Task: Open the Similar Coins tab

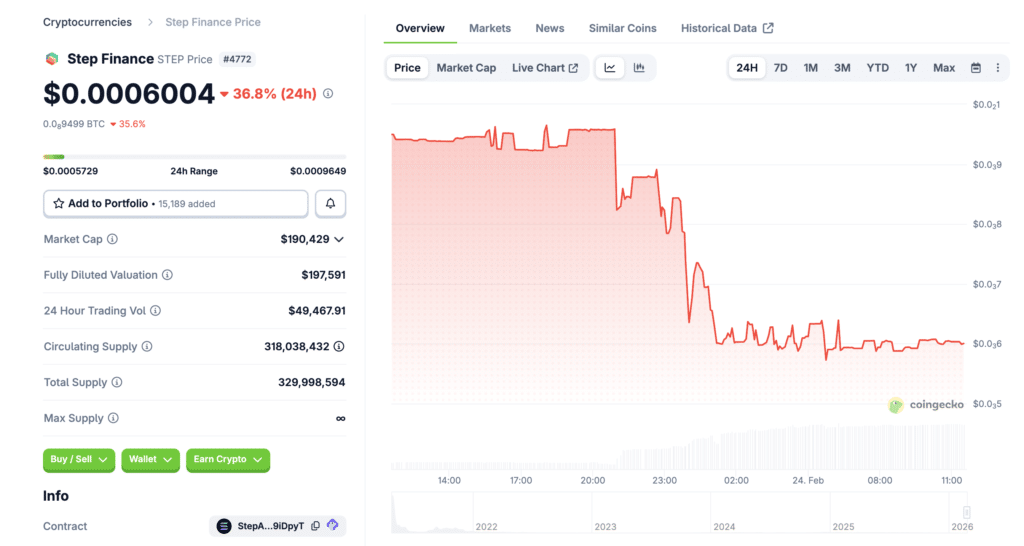Action: [622, 28]
